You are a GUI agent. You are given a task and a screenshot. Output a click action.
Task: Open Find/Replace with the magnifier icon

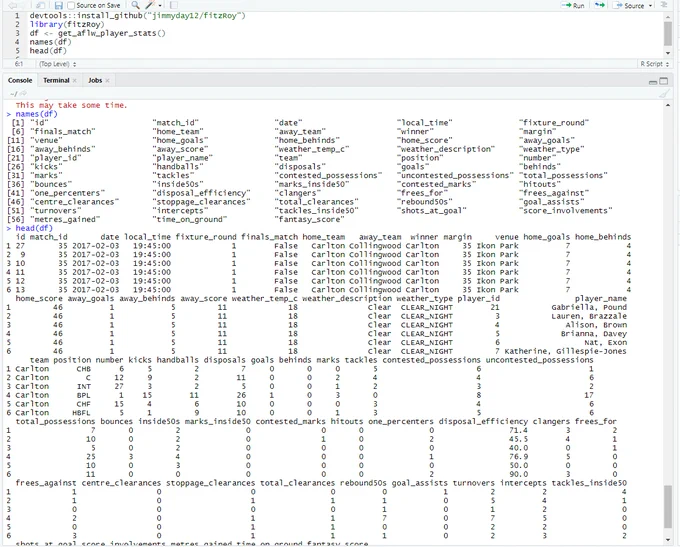(x=135, y=5)
